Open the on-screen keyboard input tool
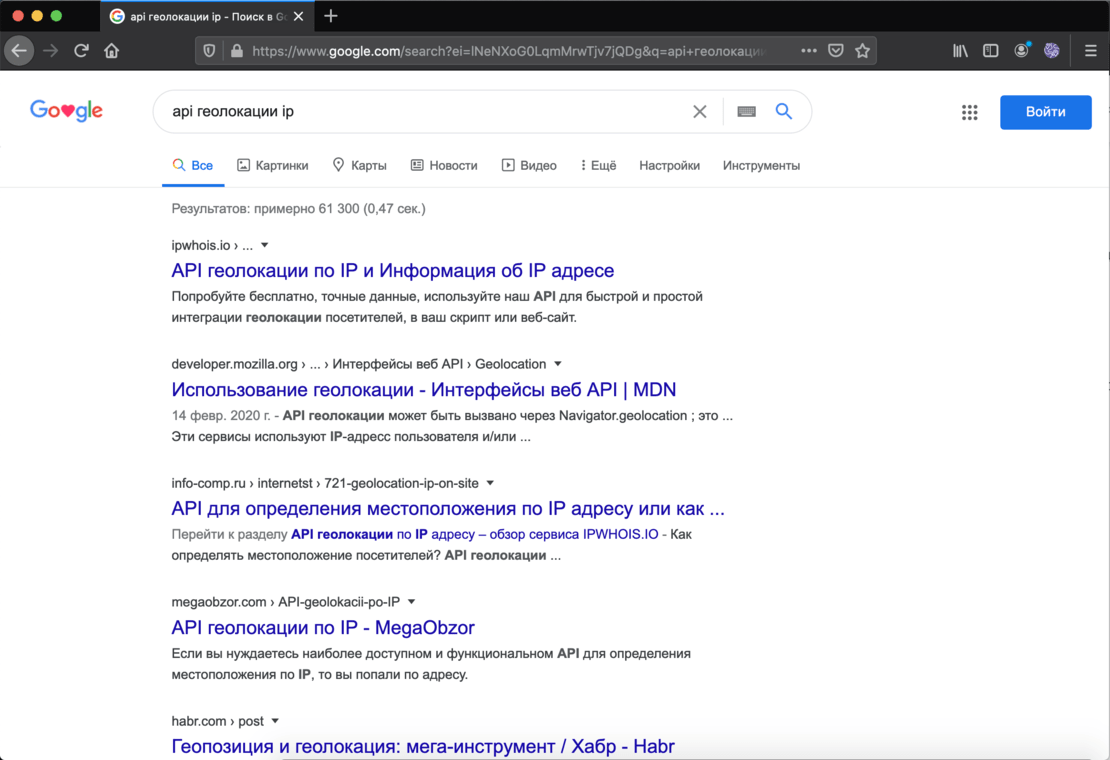 point(746,111)
